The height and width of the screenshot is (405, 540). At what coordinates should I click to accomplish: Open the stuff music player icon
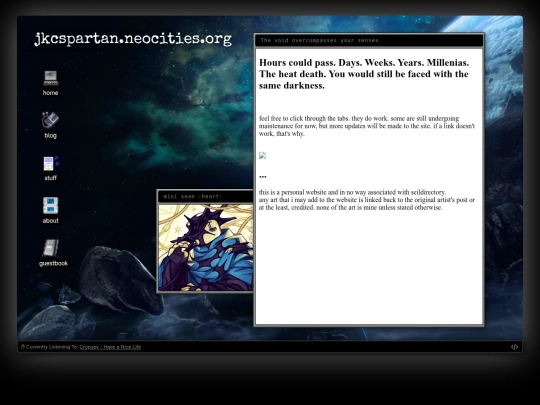pos(51,163)
